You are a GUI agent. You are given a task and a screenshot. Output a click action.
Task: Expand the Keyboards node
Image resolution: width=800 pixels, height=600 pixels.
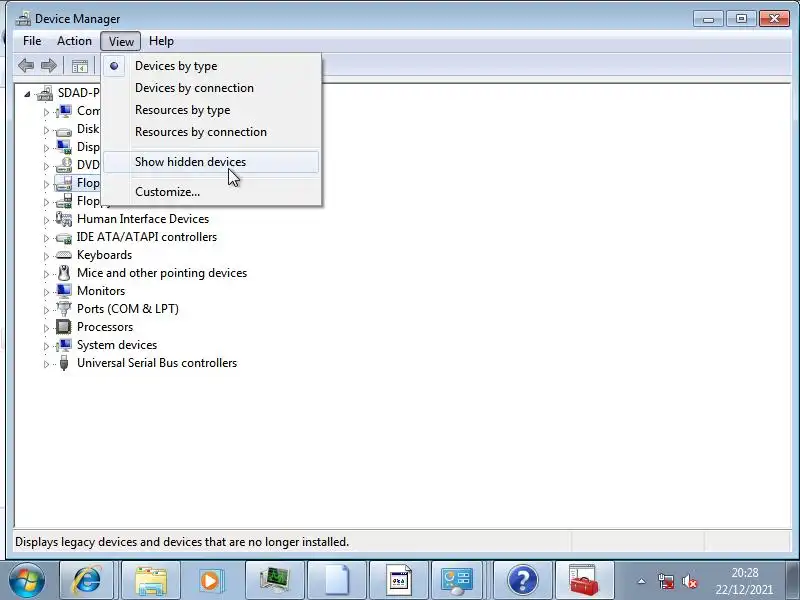coord(46,256)
